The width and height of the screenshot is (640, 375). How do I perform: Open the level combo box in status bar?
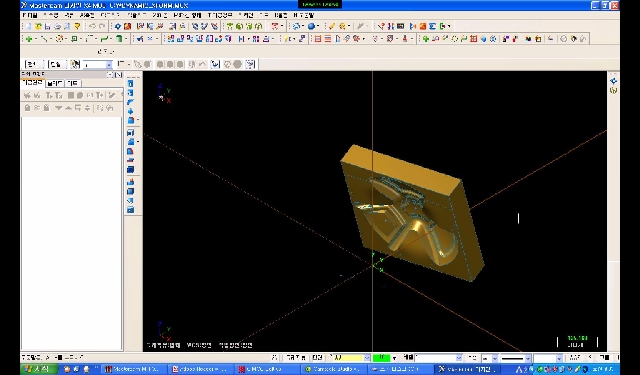[x=439, y=358]
